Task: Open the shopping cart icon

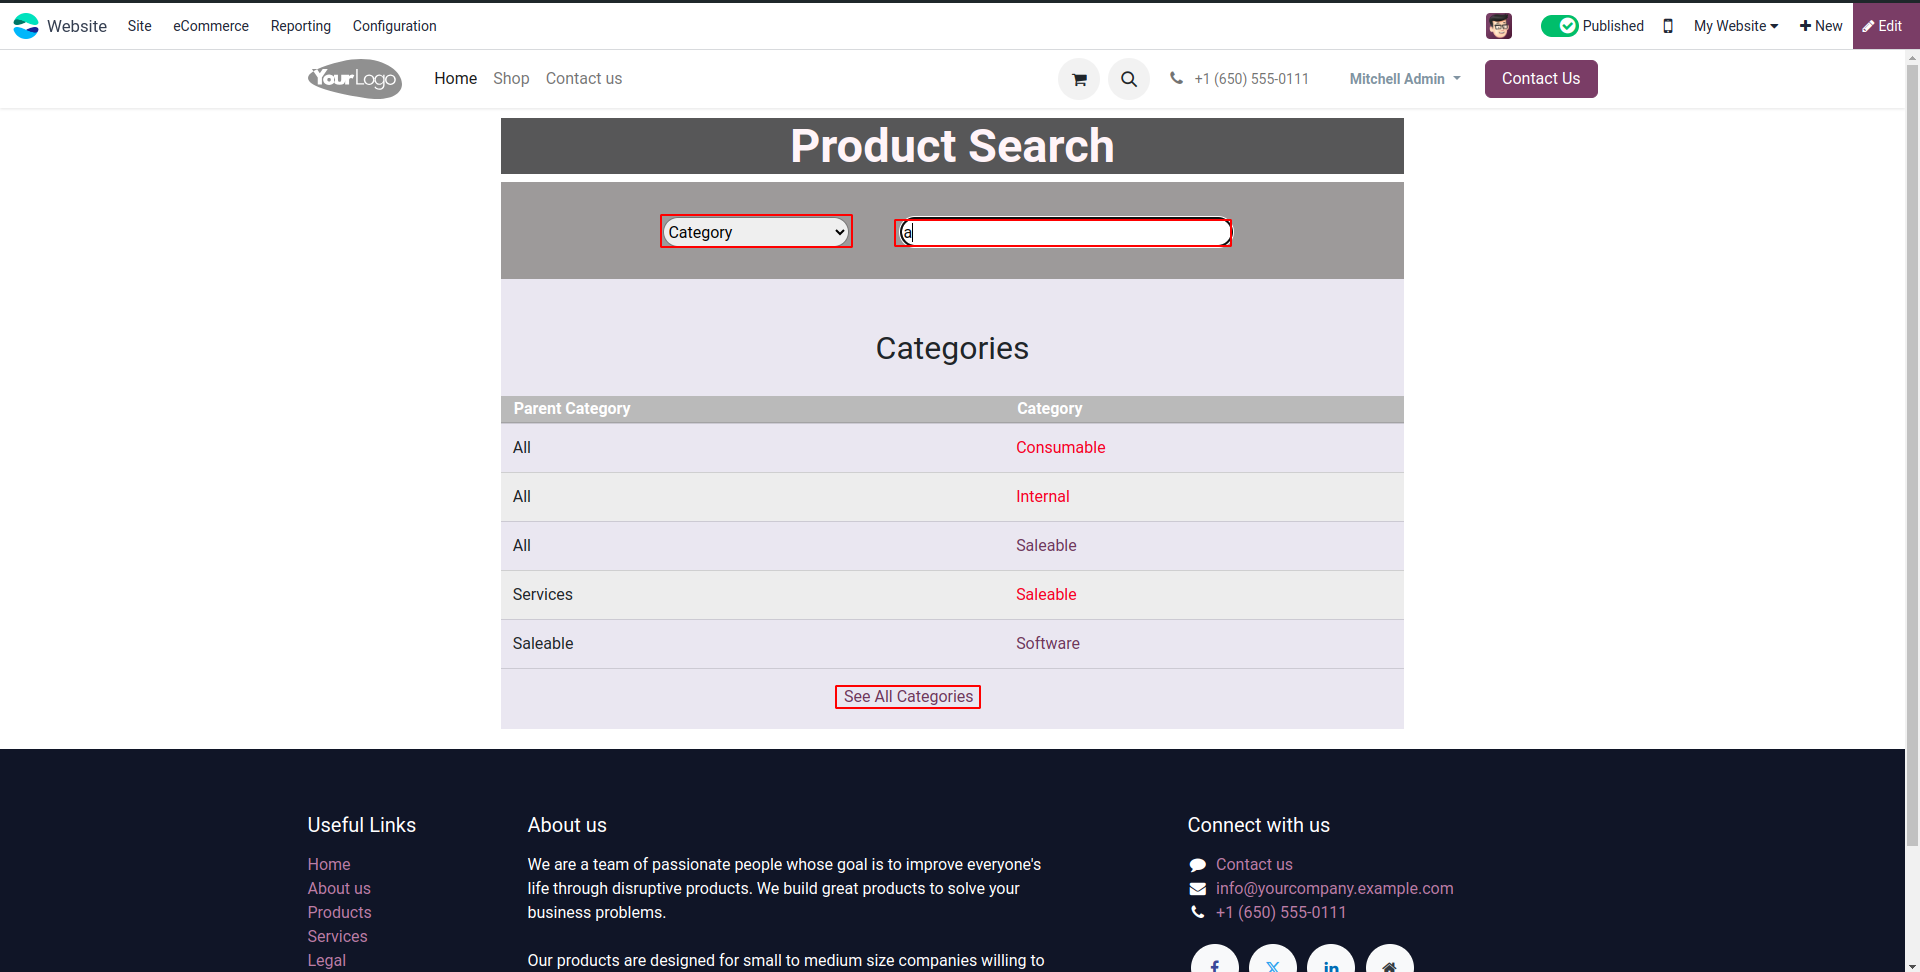Action: (x=1079, y=79)
